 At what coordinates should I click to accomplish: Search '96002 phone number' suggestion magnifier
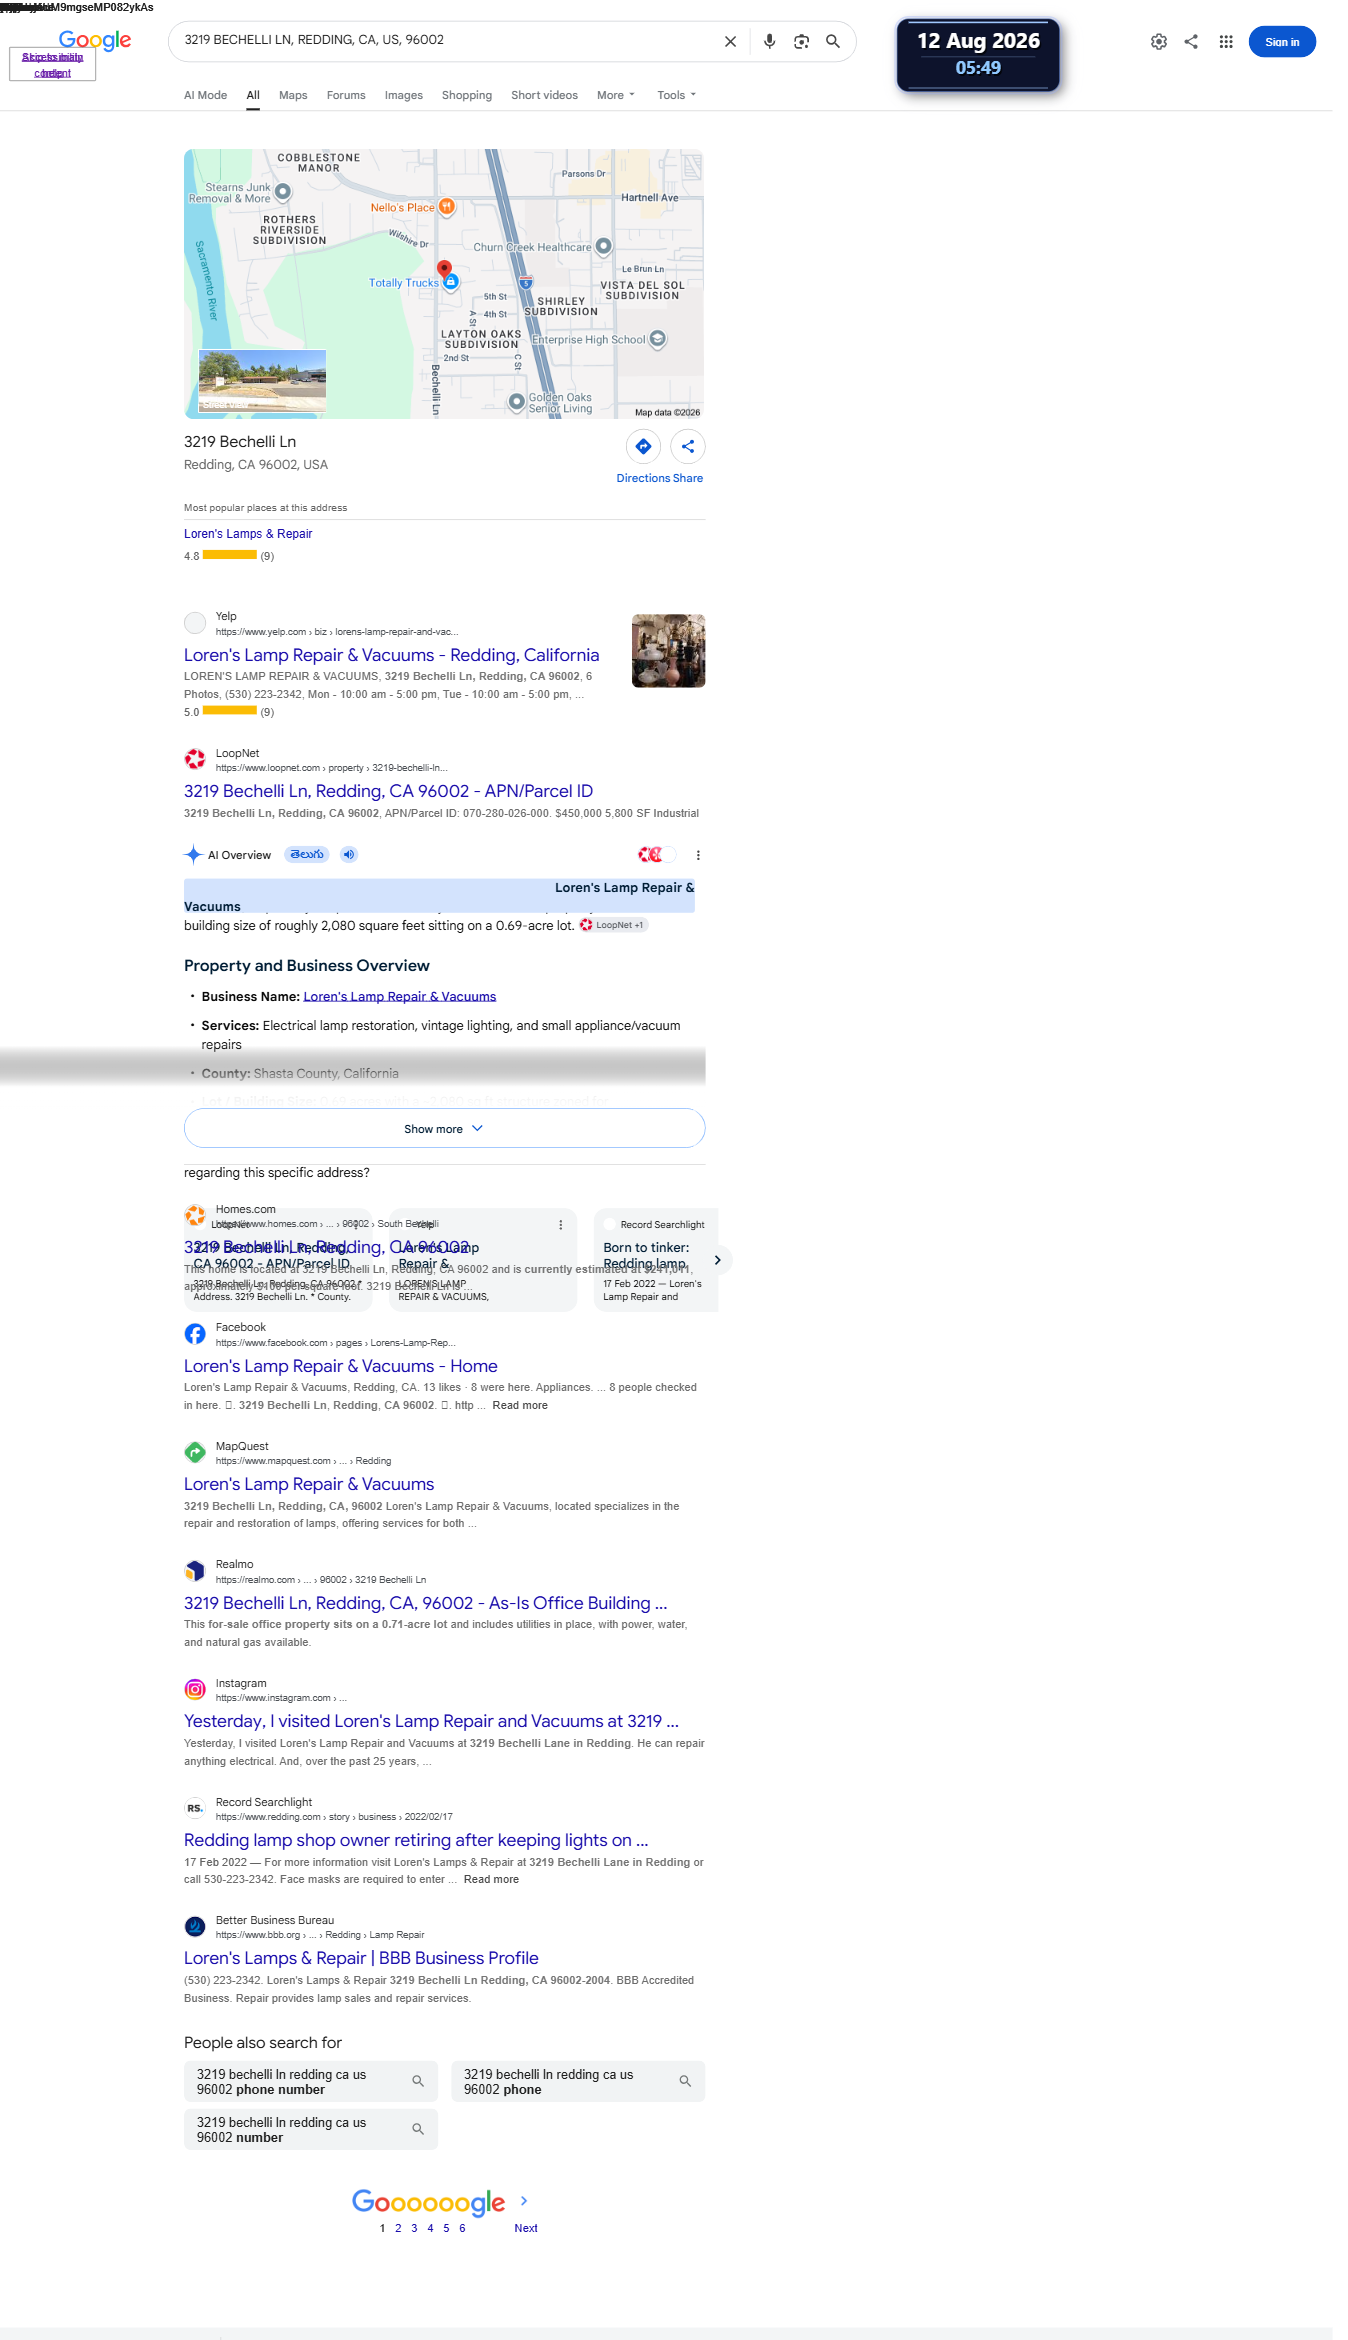418,2081
